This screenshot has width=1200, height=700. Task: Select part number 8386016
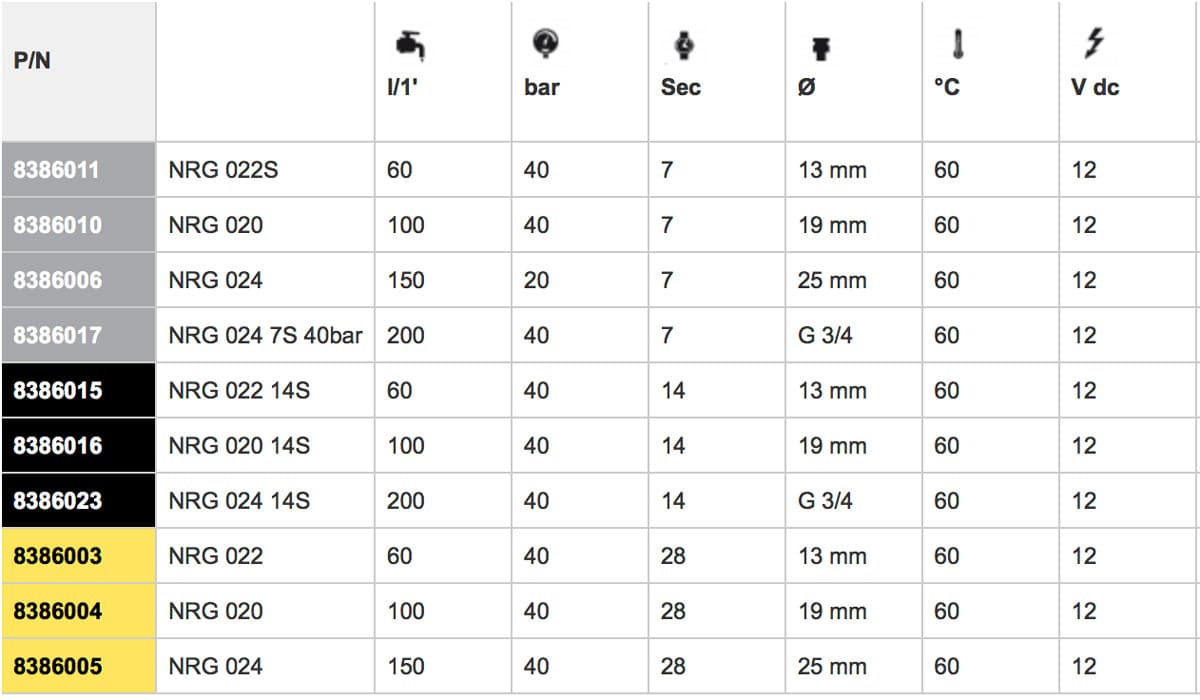(x=57, y=445)
